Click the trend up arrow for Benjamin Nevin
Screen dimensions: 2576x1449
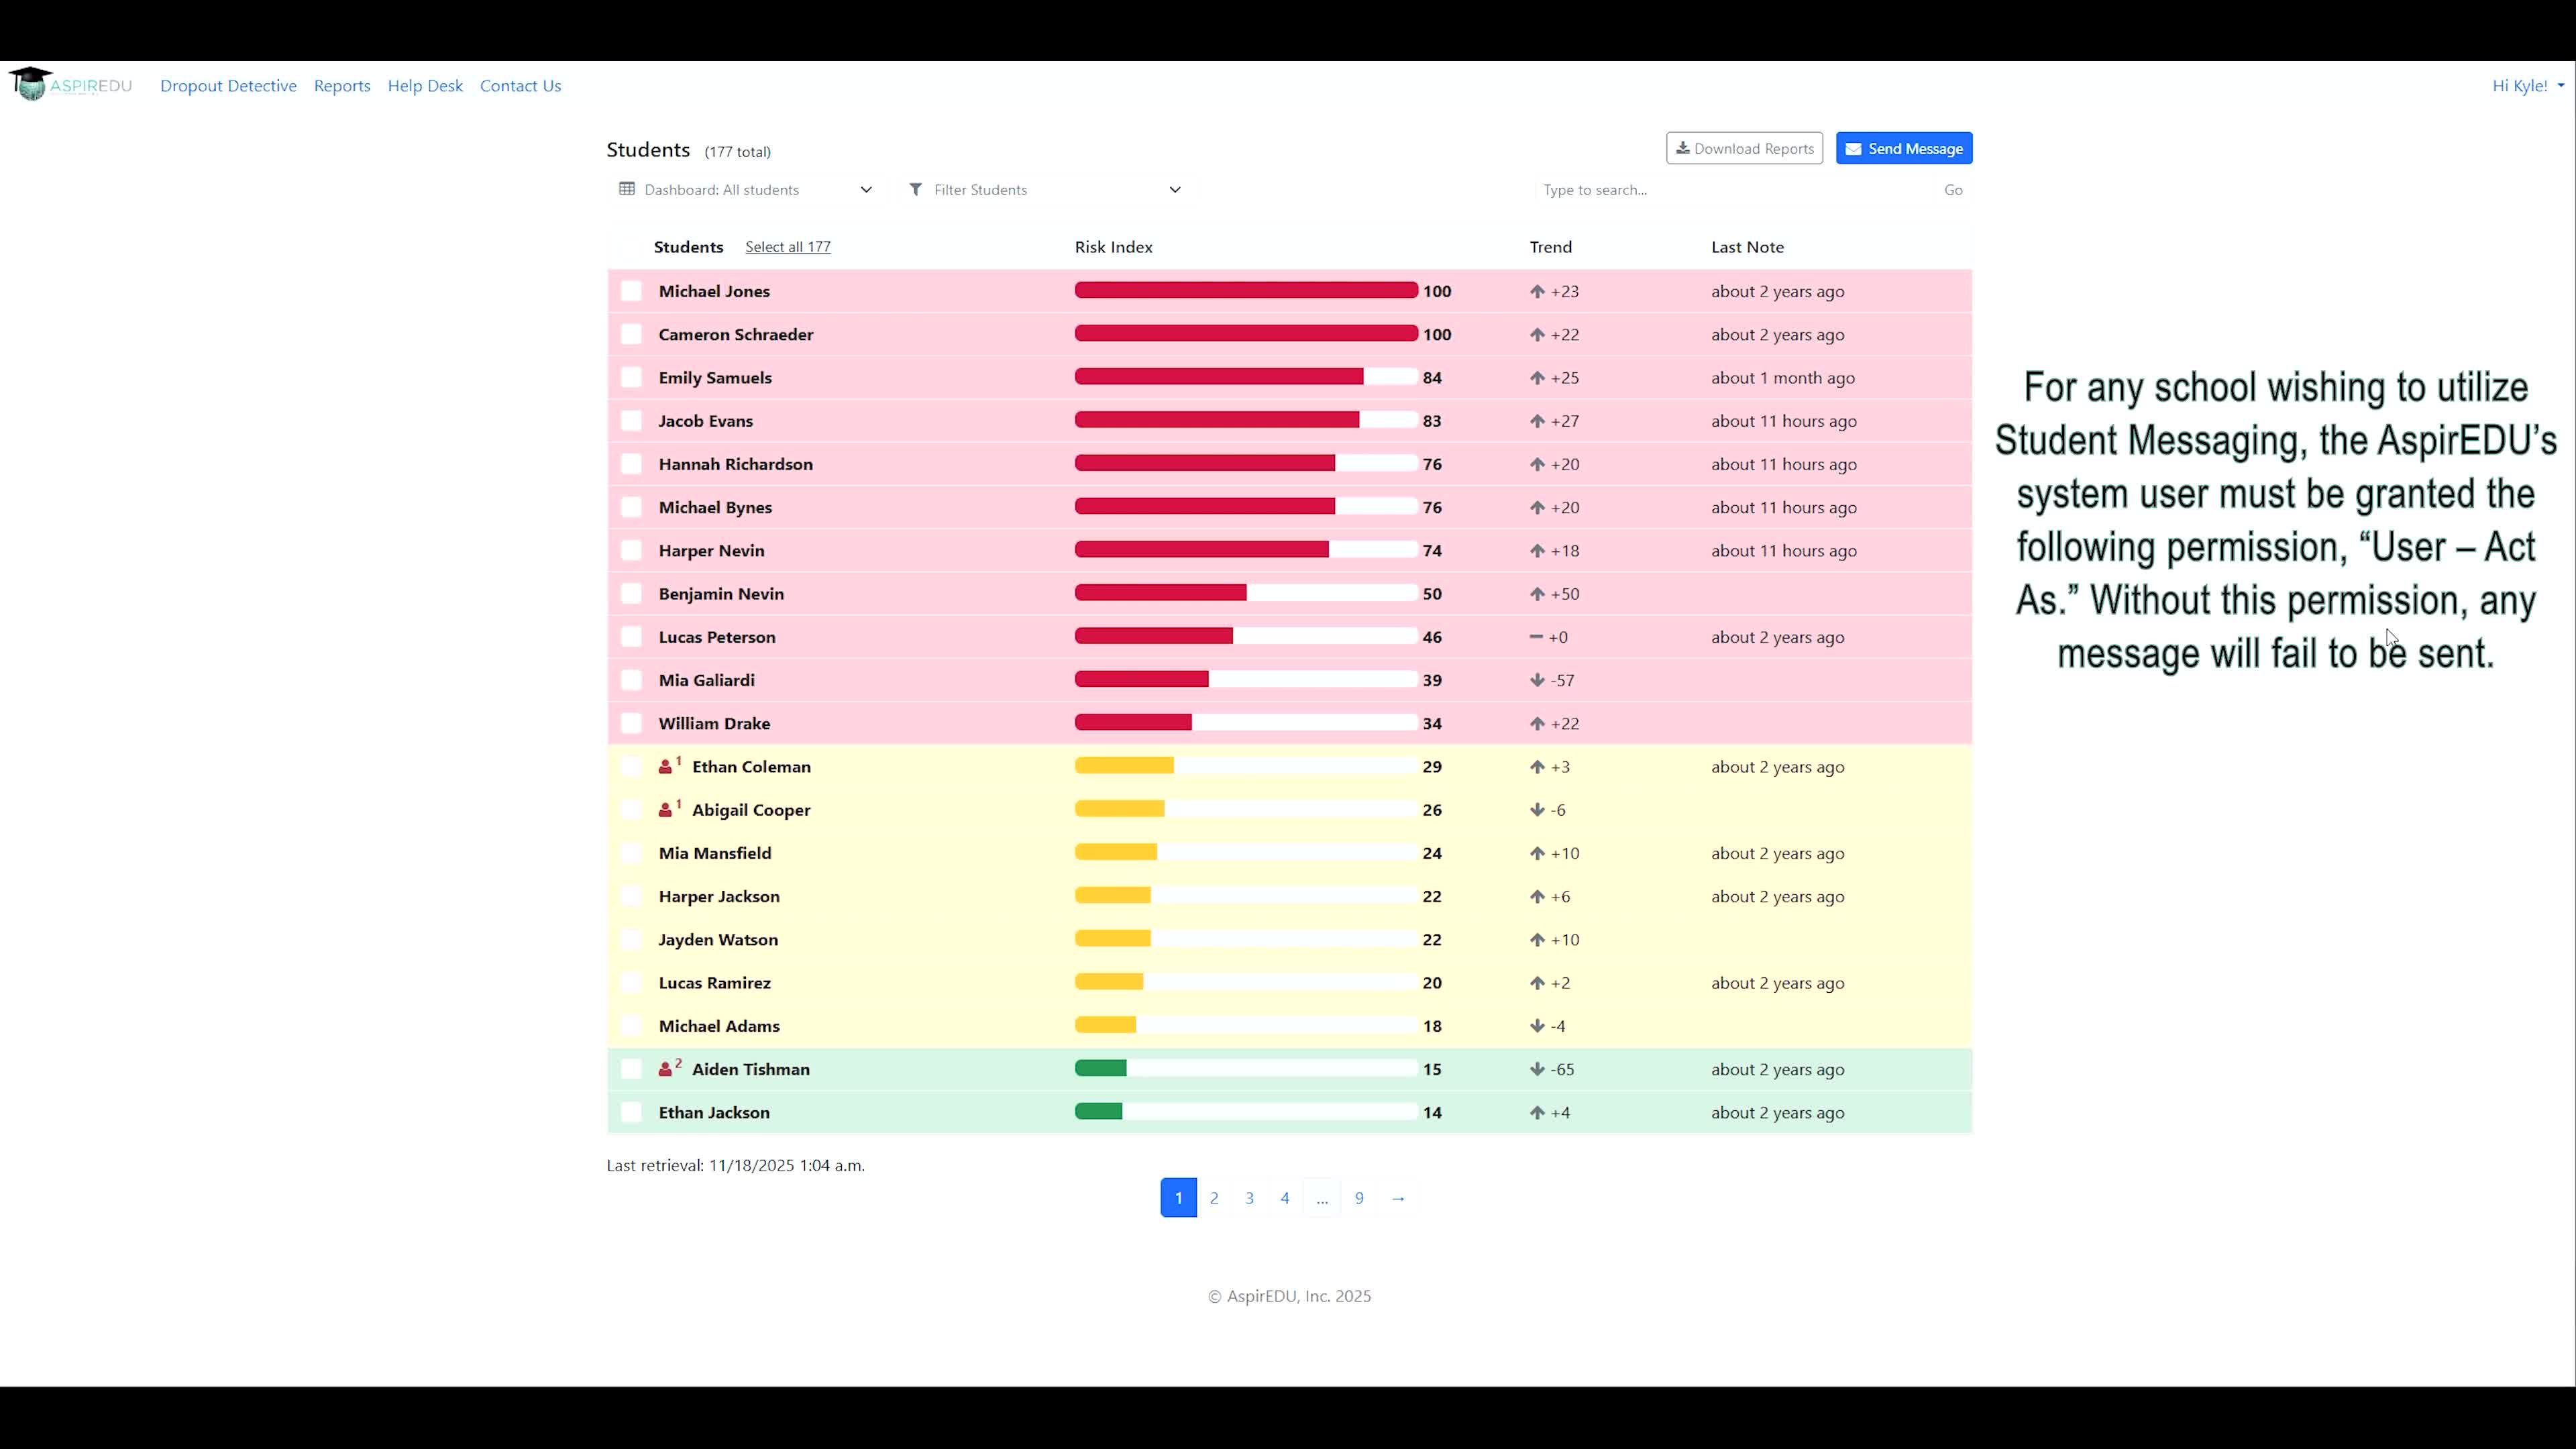pyautogui.click(x=1537, y=594)
